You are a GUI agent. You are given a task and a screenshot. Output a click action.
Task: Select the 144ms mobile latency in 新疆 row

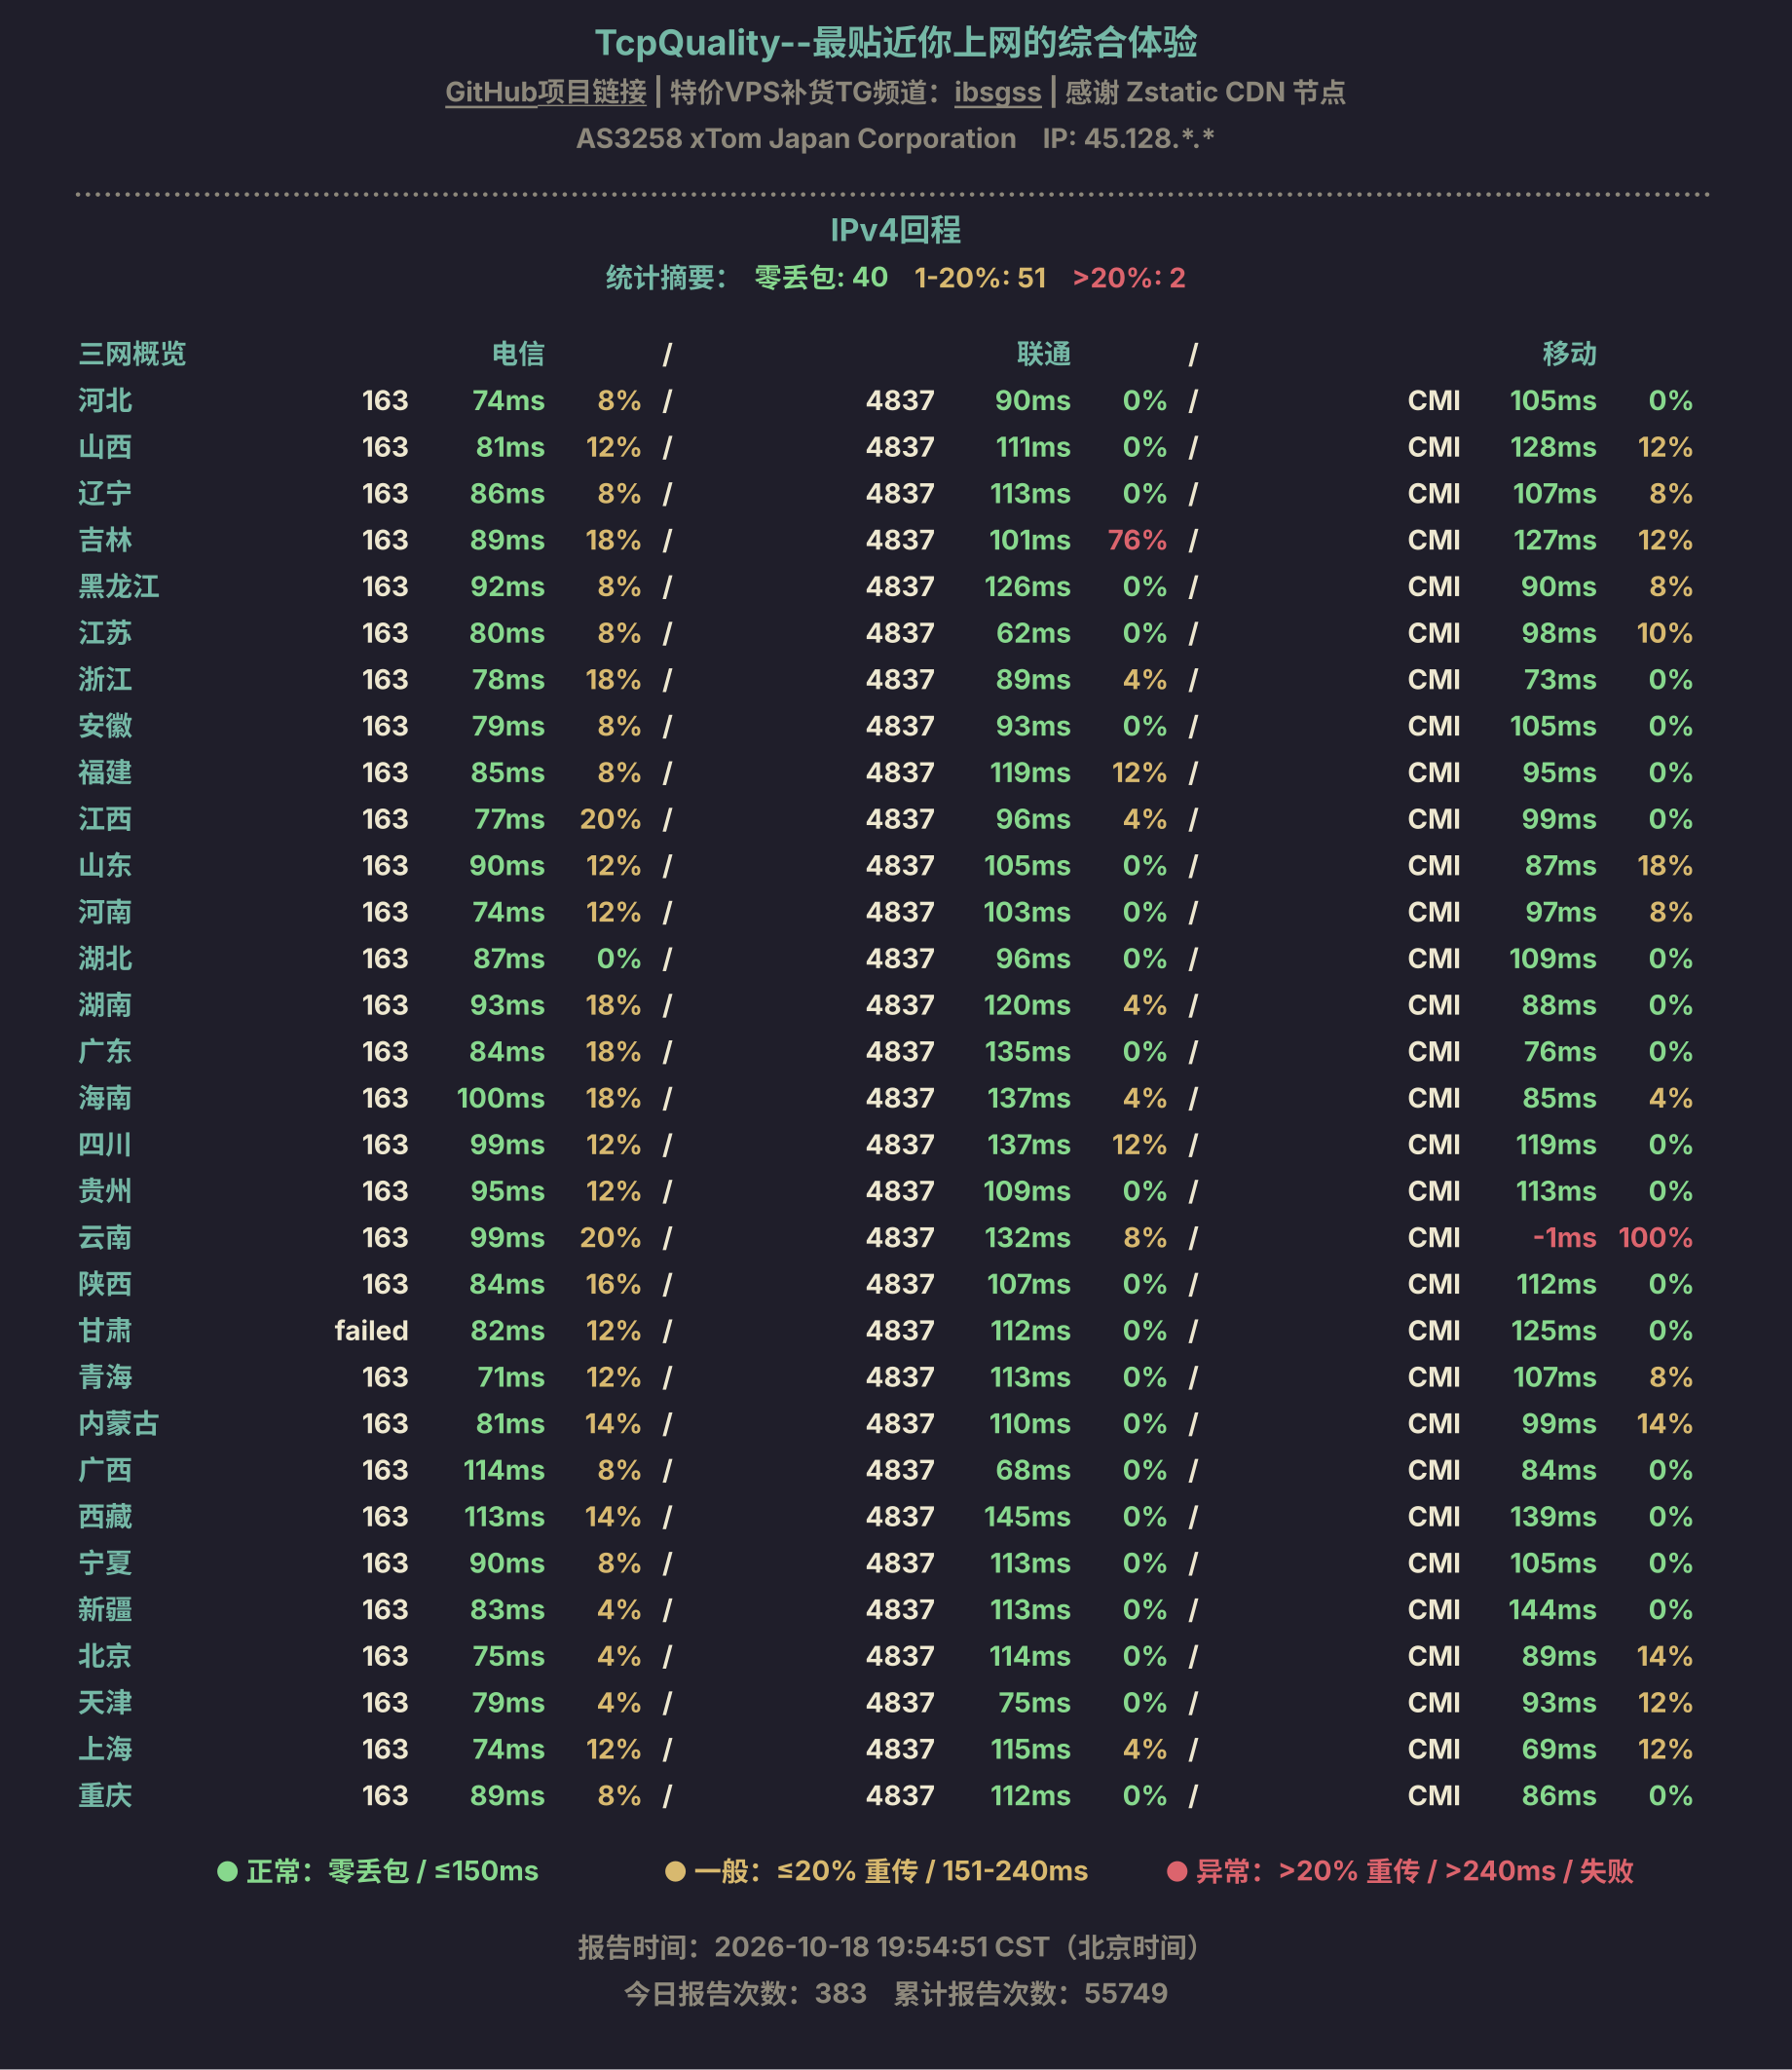1552,1609
